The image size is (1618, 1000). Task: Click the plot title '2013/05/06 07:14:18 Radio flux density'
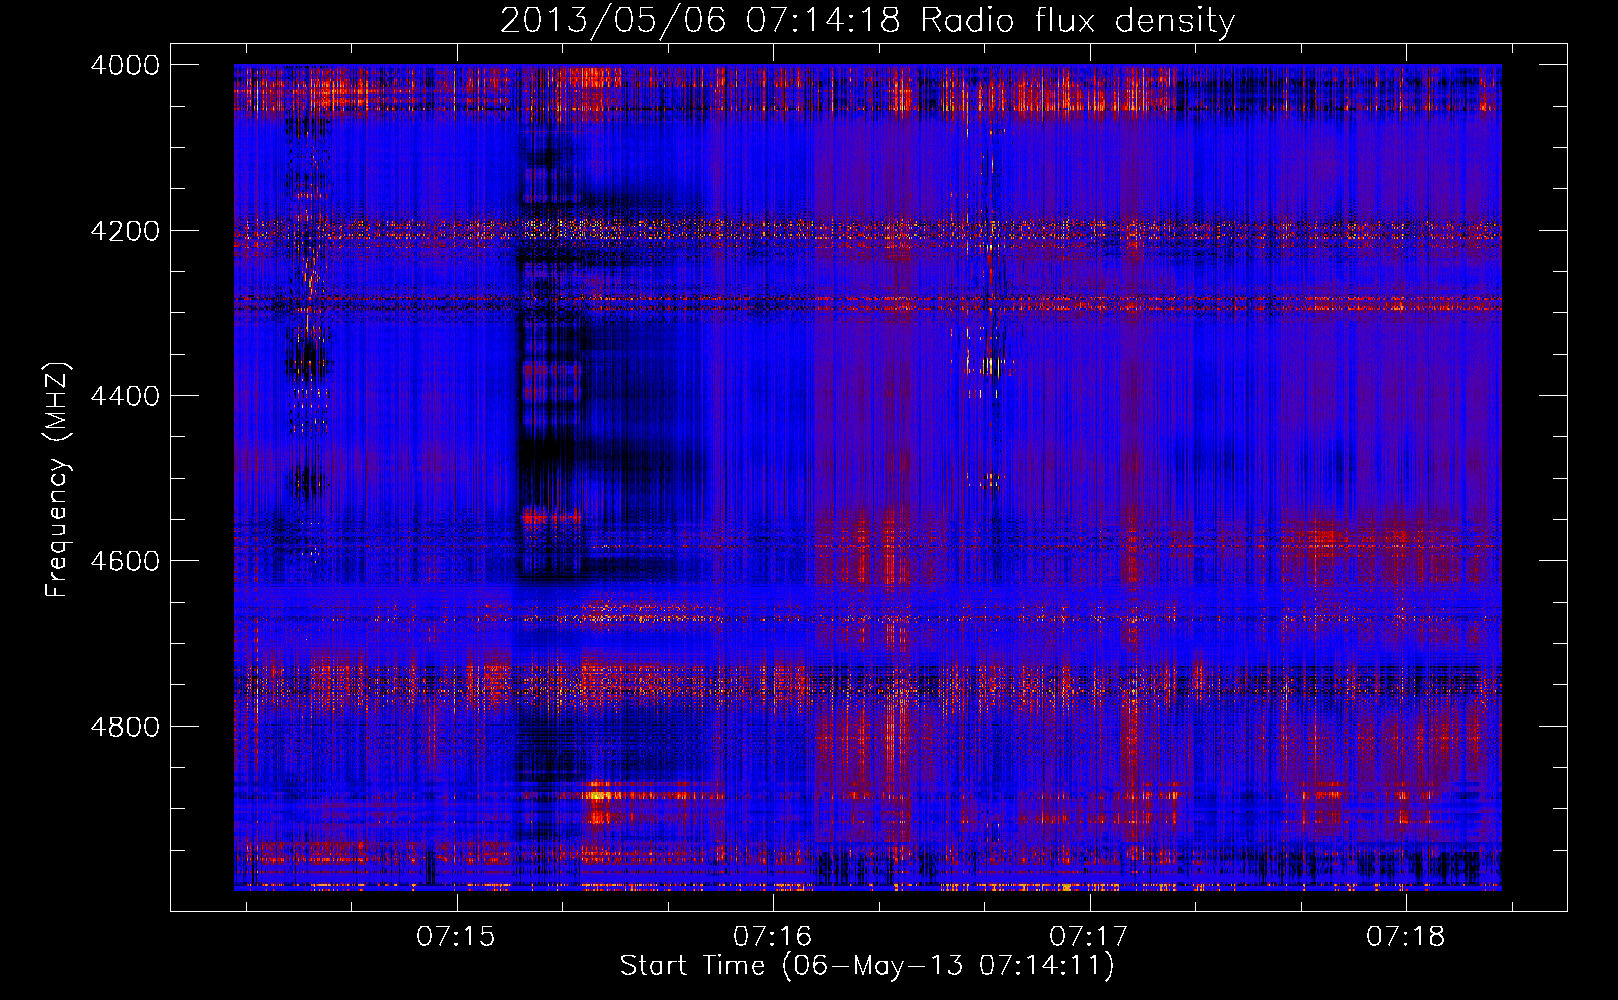click(867, 20)
